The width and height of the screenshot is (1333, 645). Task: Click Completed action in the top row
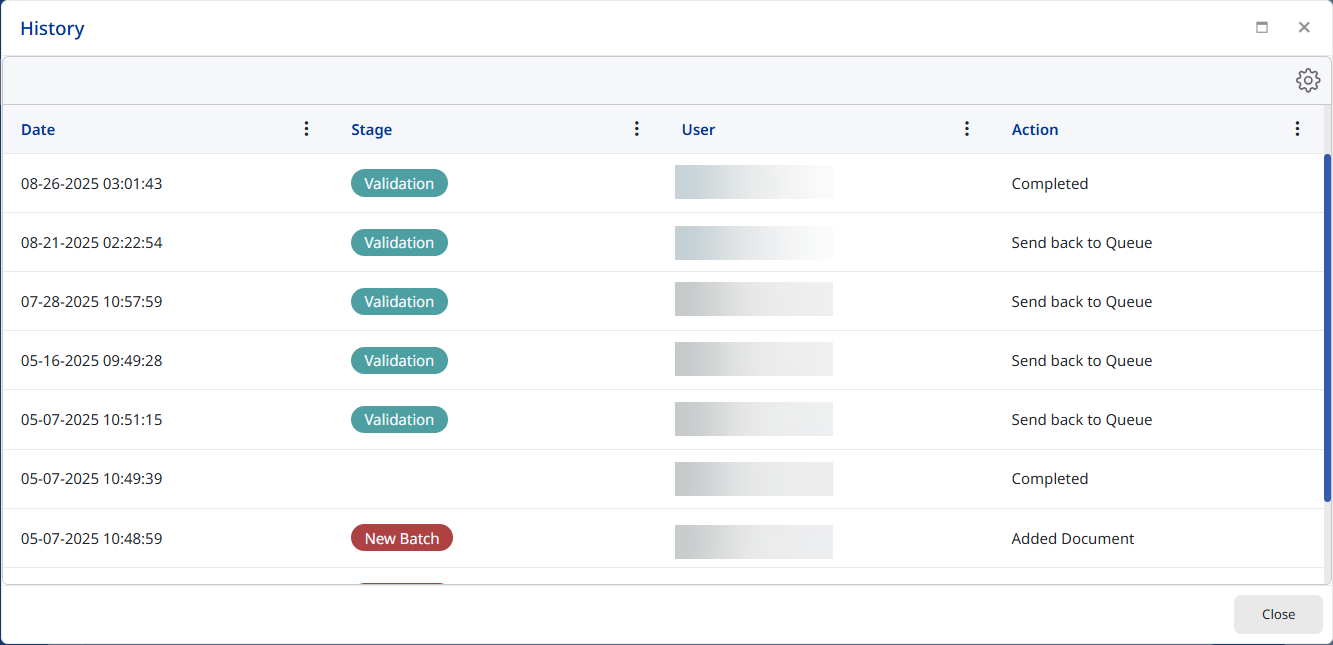coord(1049,184)
